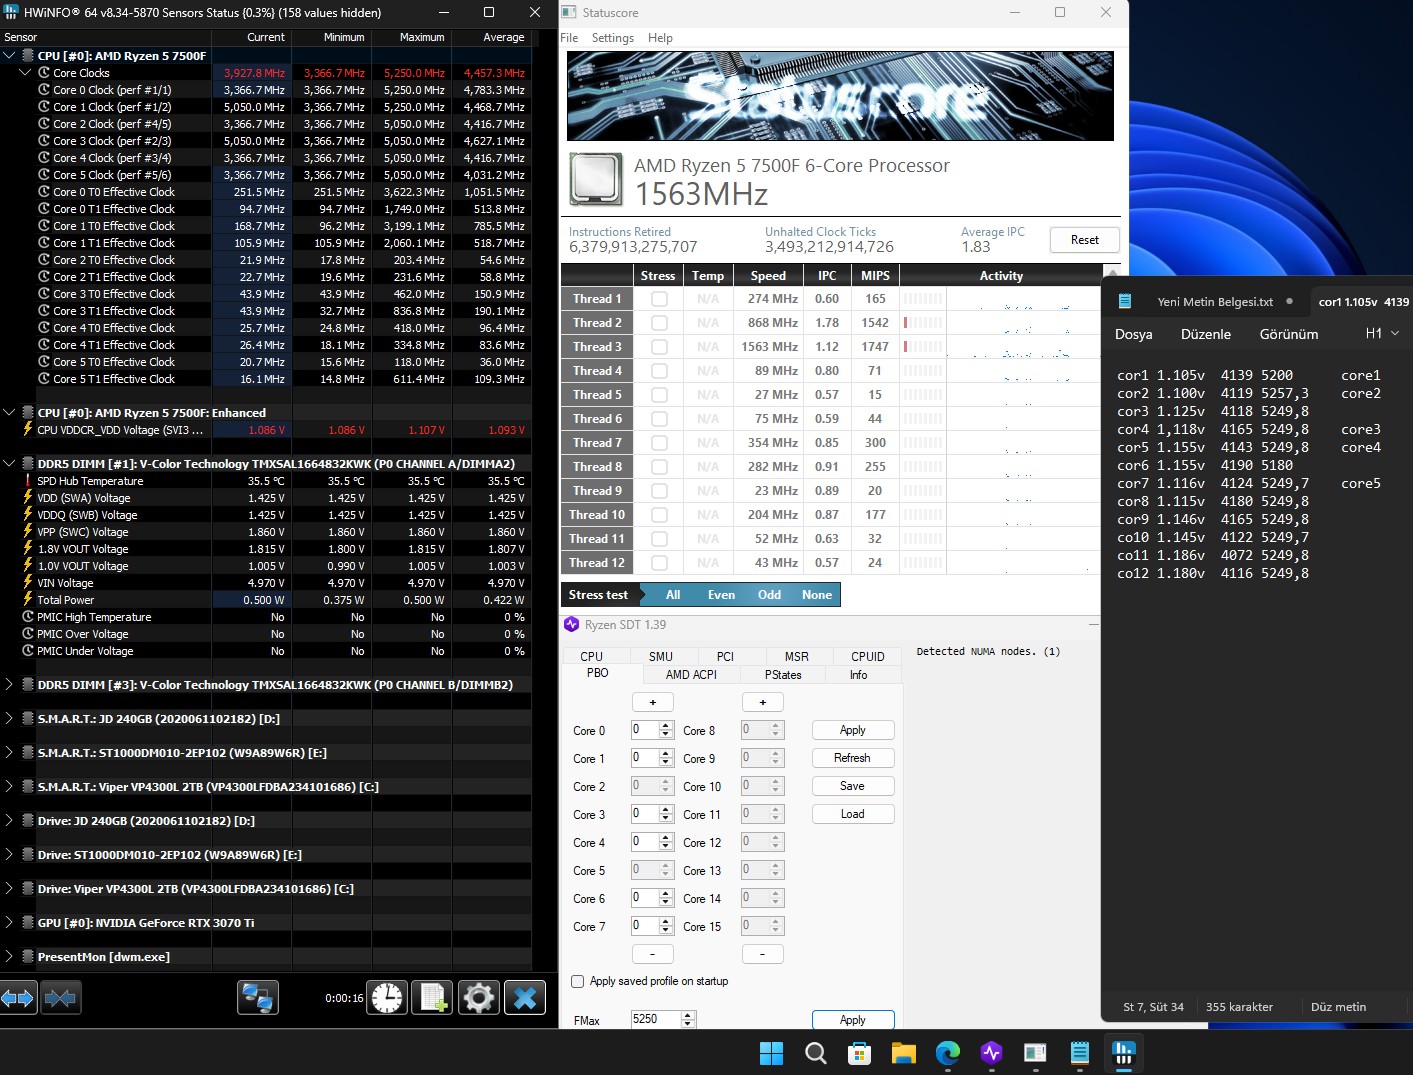Expand PresentMon [dwm.exe] group
Viewport: 1413px width, 1075px height.
coord(9,957)
